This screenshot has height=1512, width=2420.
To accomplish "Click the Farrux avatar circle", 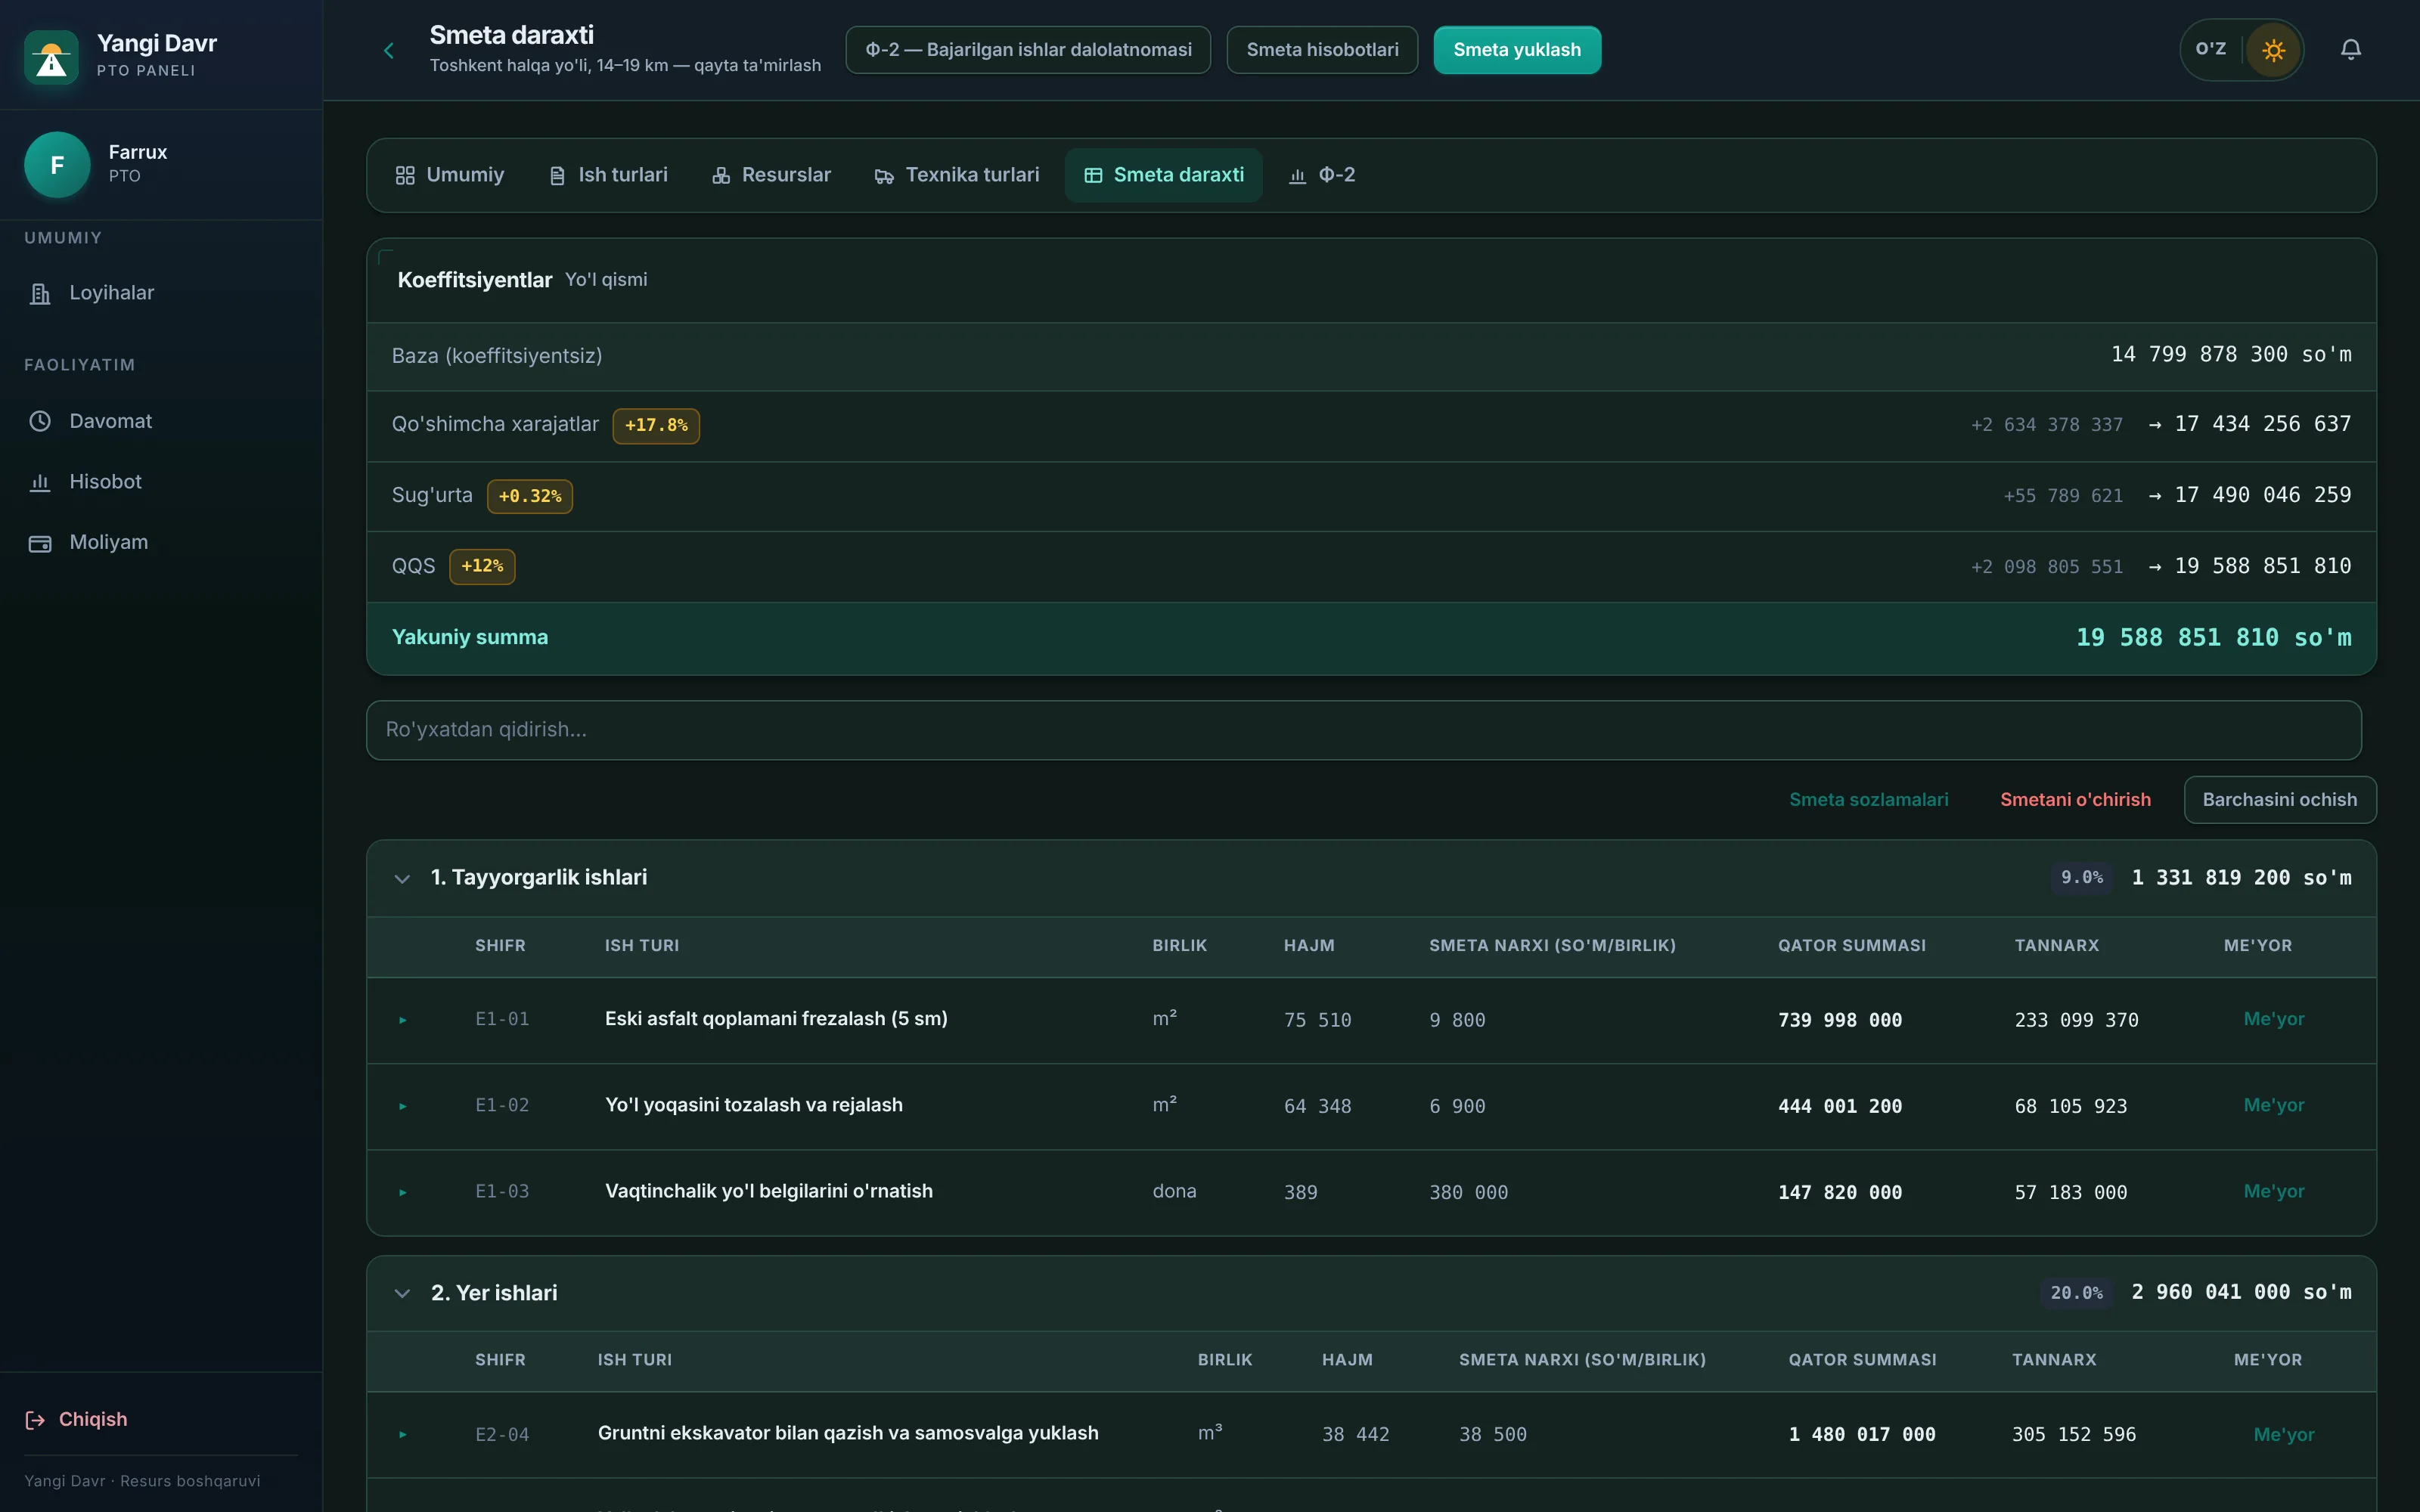I will tap(57, 165).
